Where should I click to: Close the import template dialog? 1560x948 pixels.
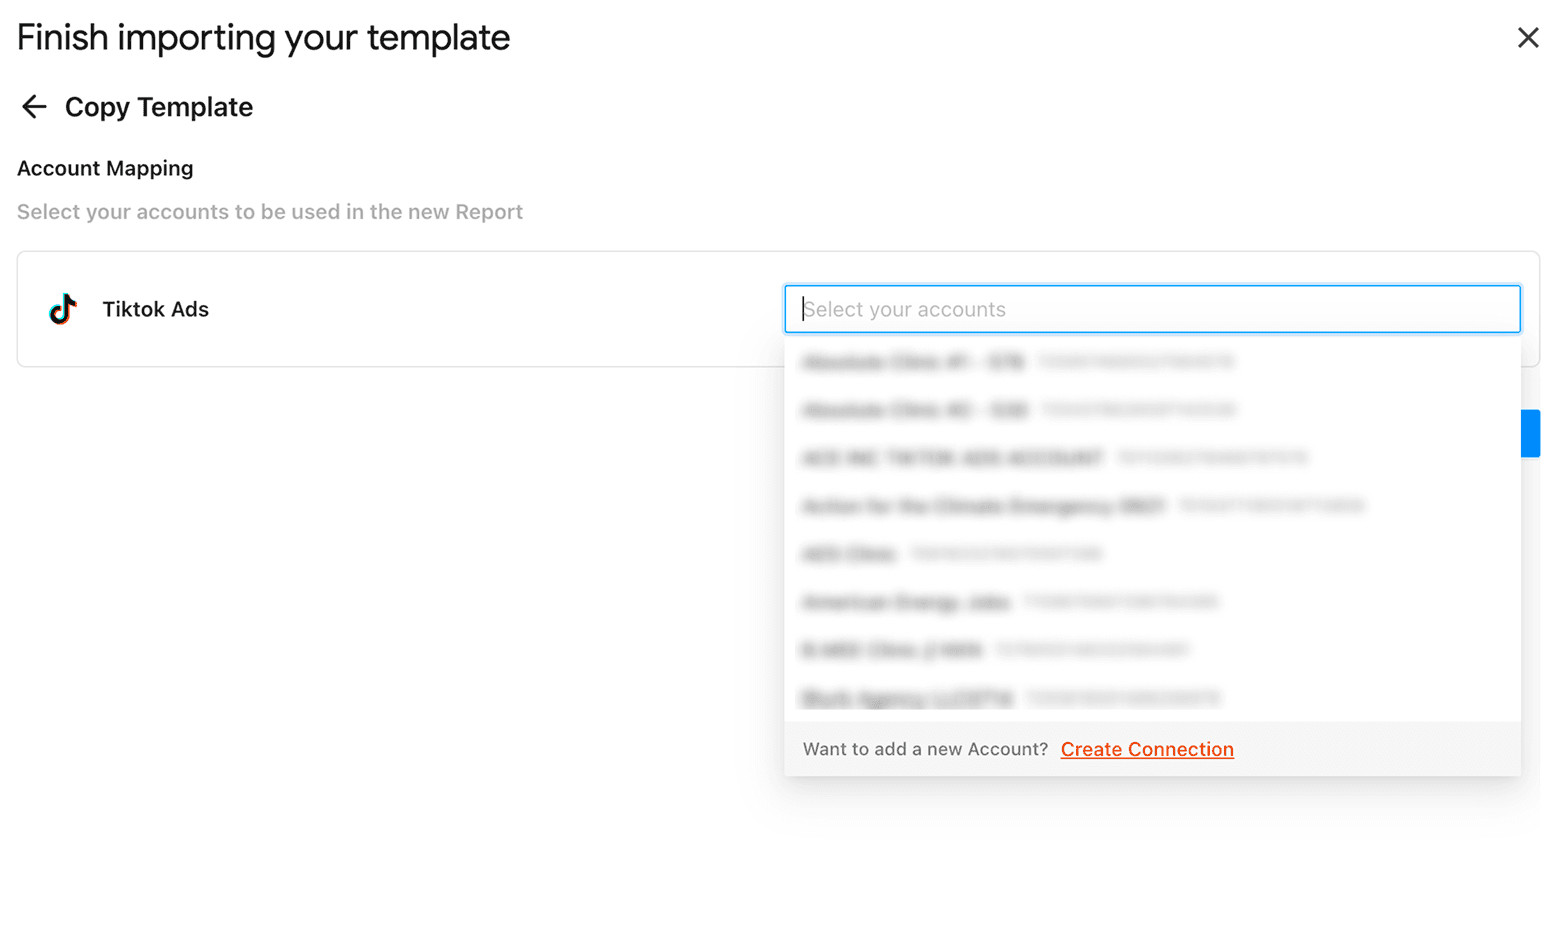click(1528, 37)
